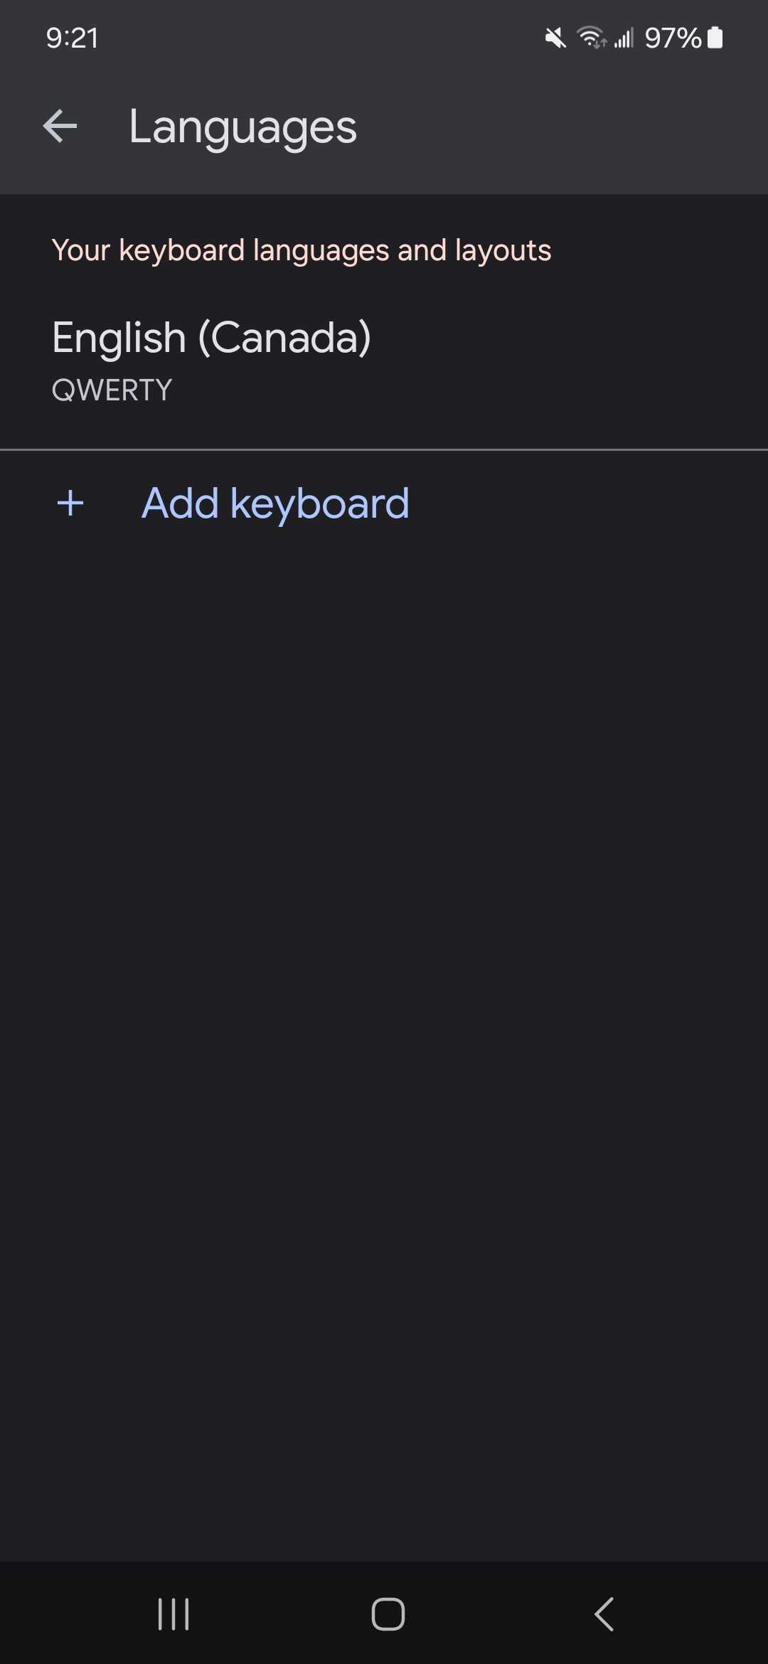The image size is (768, 1664).
Task: Tap the muted sound icon in status bar
Action: coord(555,38)
